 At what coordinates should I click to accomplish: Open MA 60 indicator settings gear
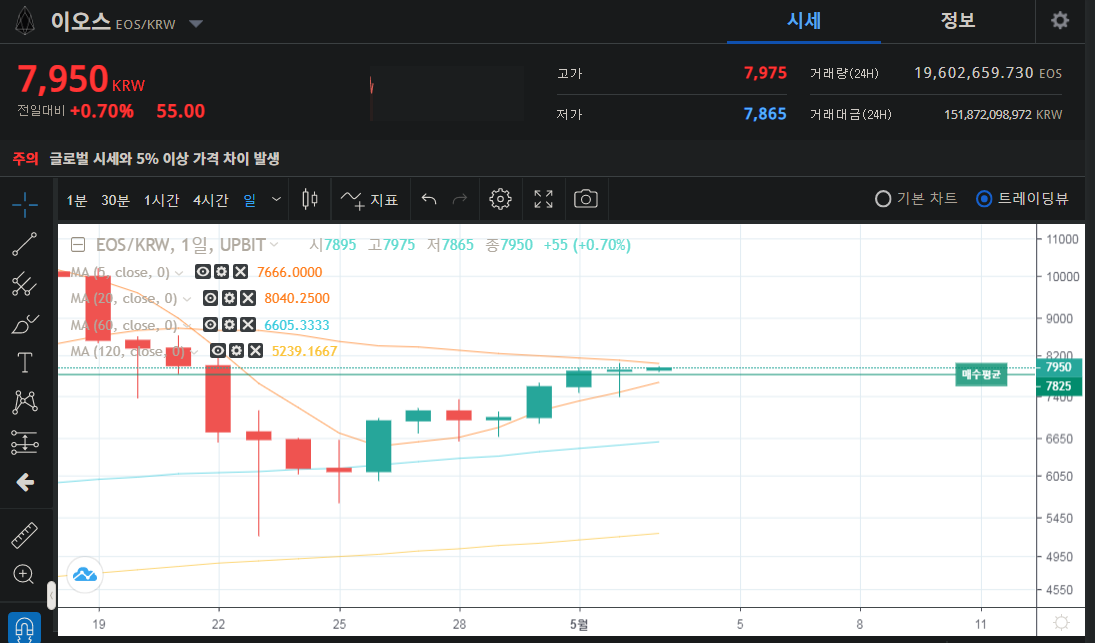click(229, 325)
